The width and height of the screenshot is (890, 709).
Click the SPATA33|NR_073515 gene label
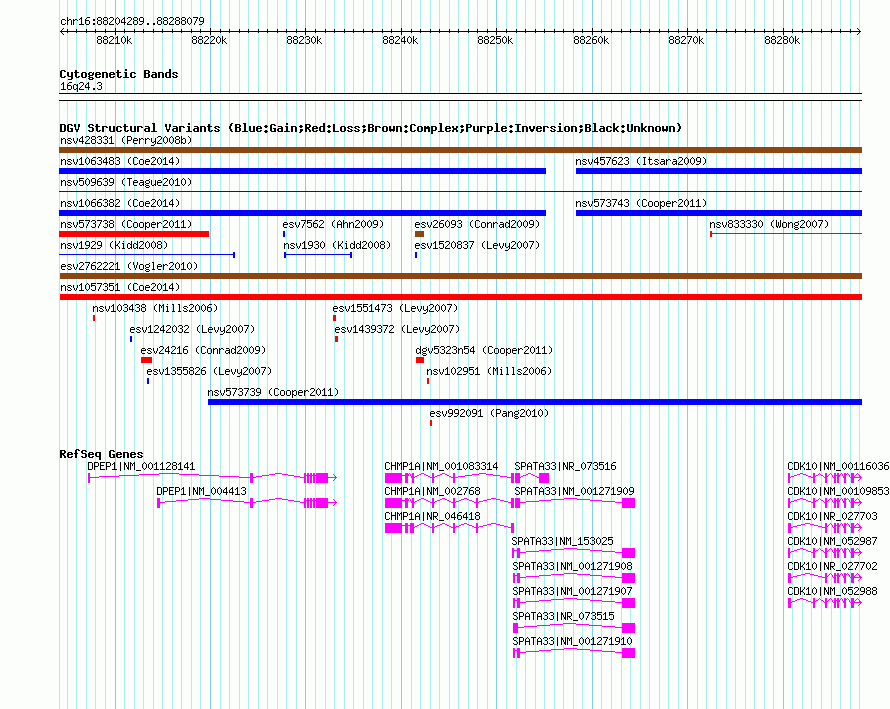coord(563,616)
